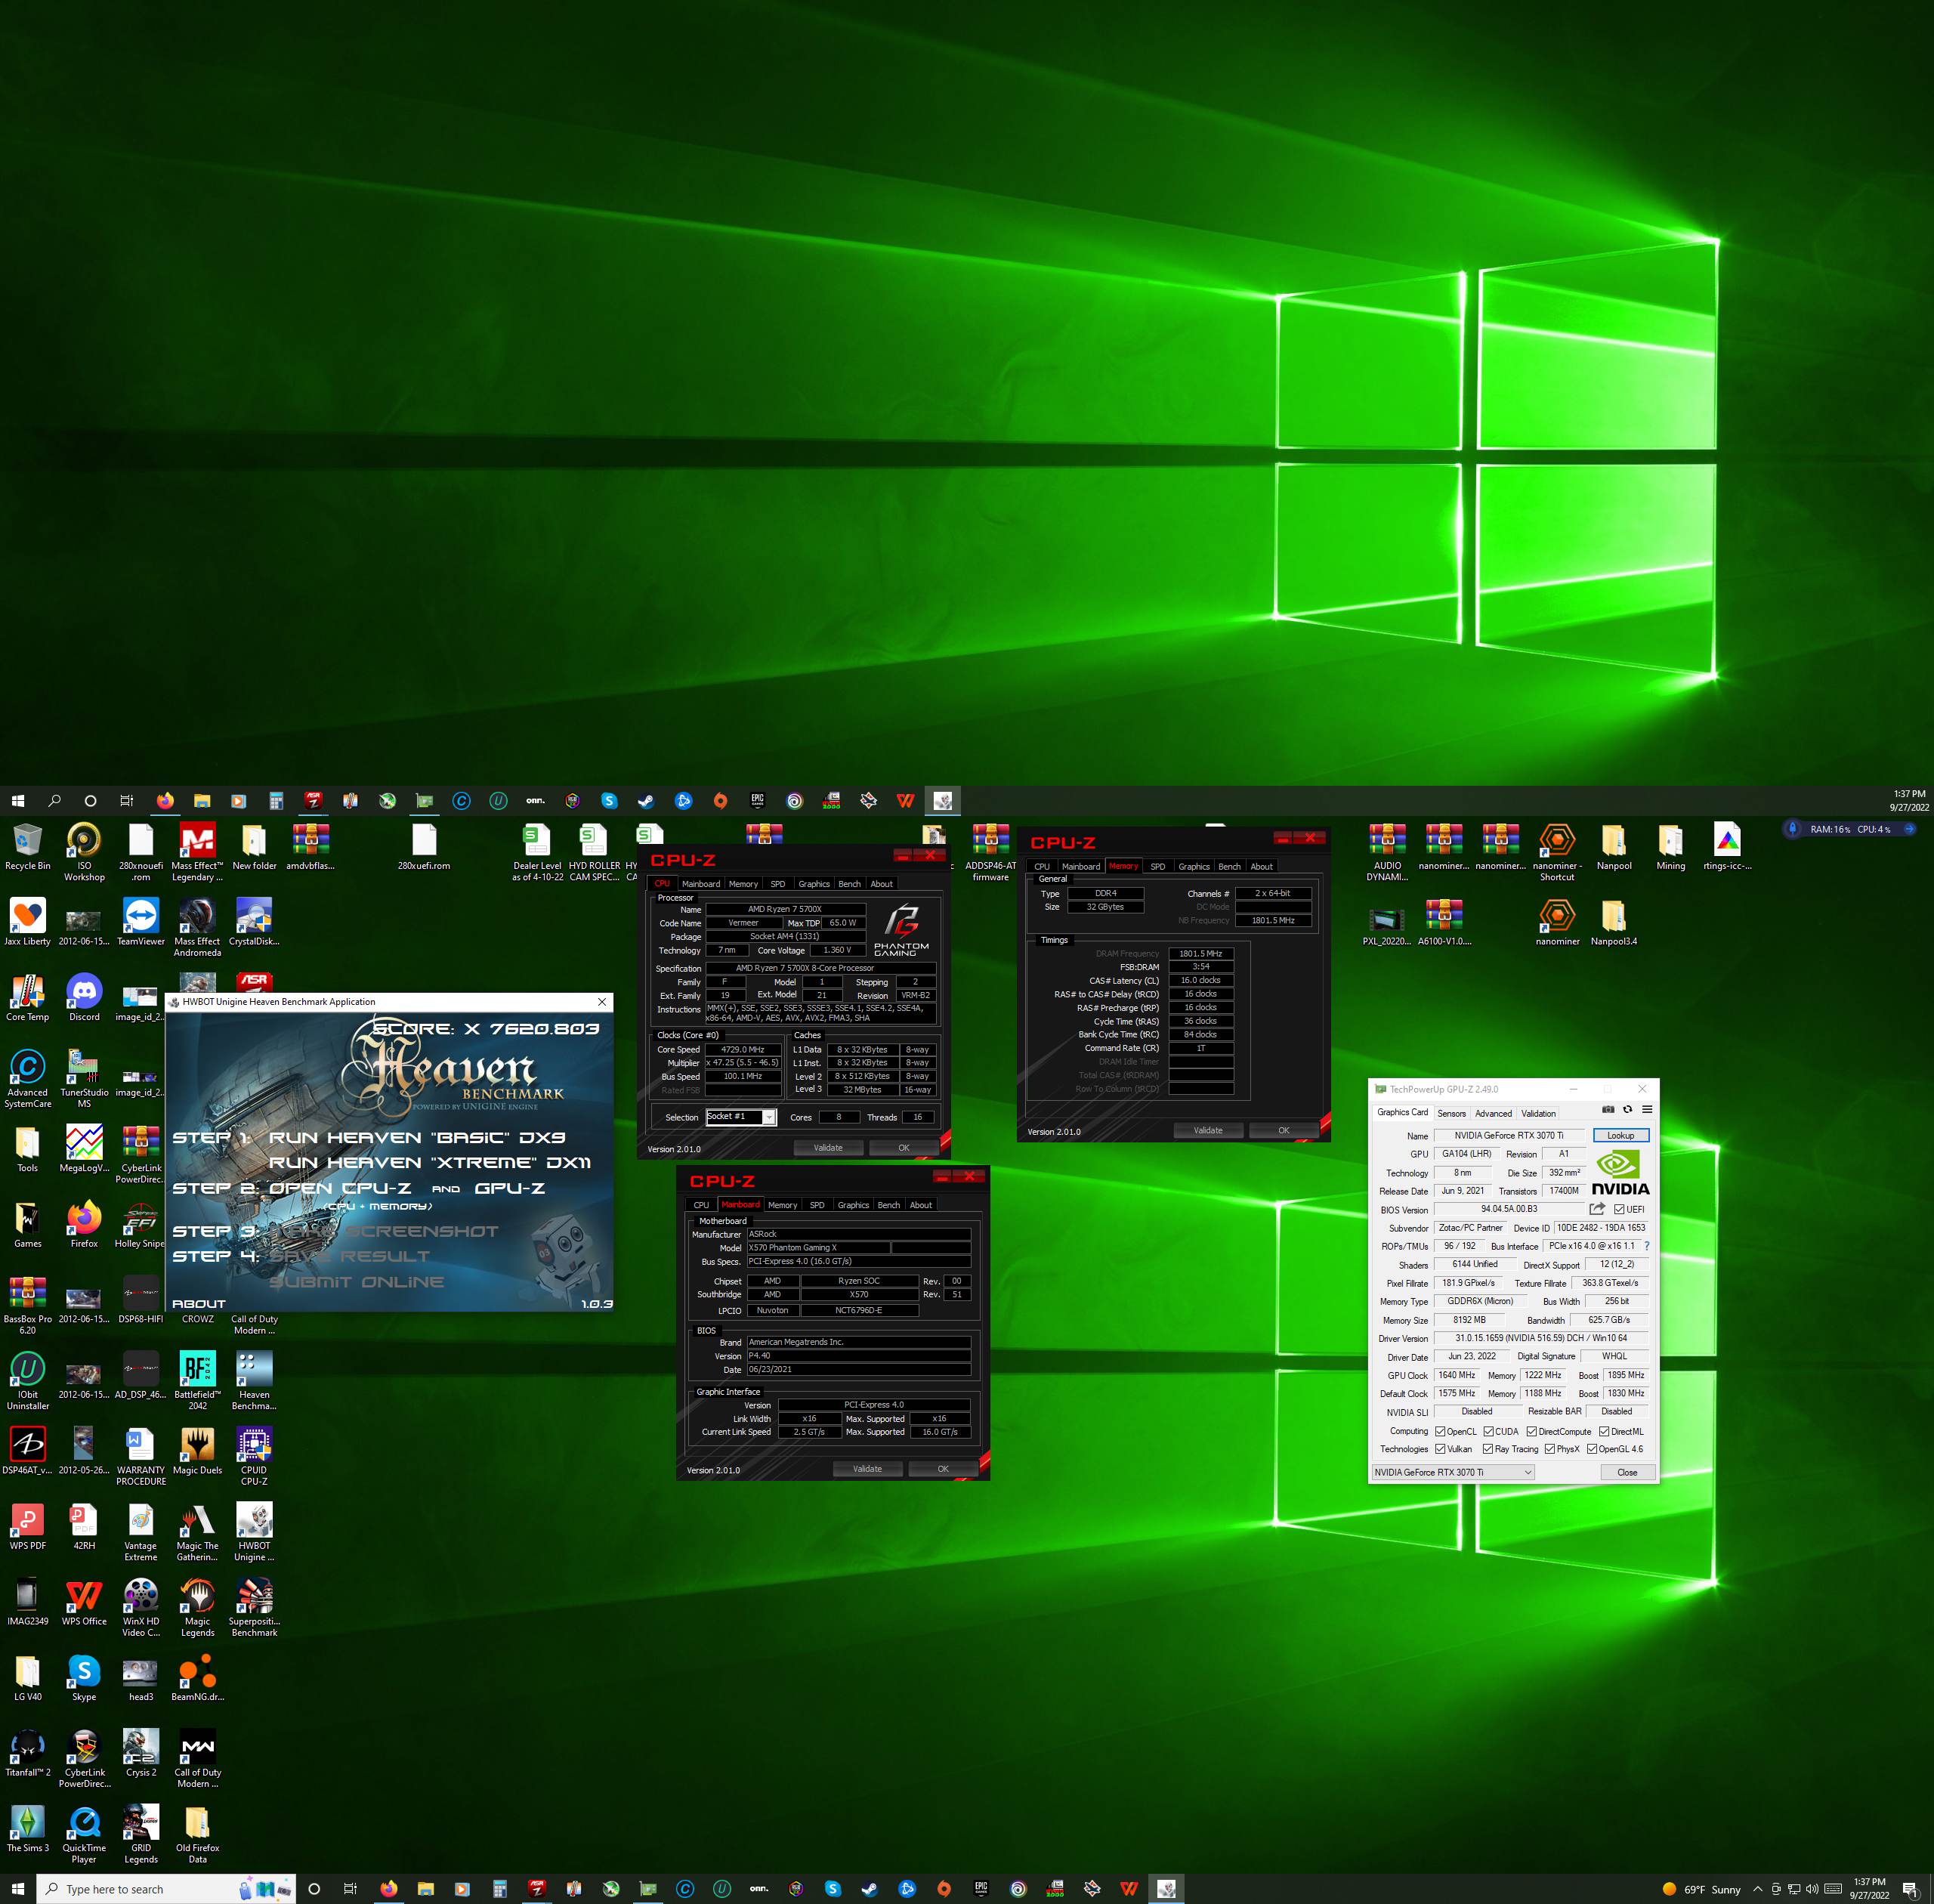The image size is (1934, 1904).
Task: Click ABOUT in HWBOT Heaven window
Action: (198, 1304)
